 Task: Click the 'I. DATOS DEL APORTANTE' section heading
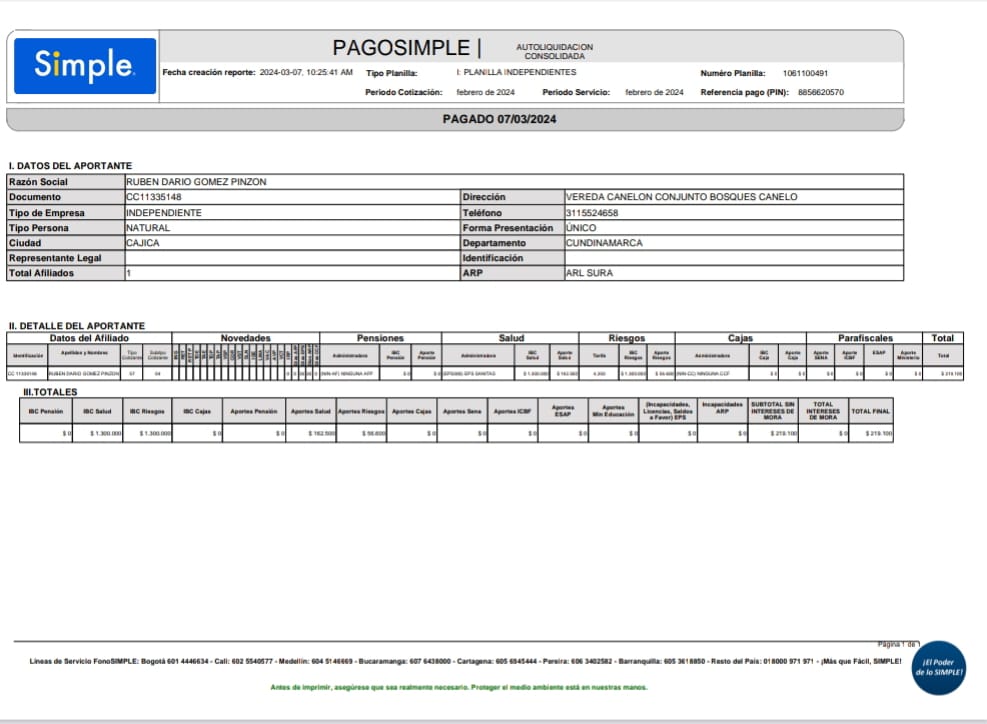click(x=70, y=165)
